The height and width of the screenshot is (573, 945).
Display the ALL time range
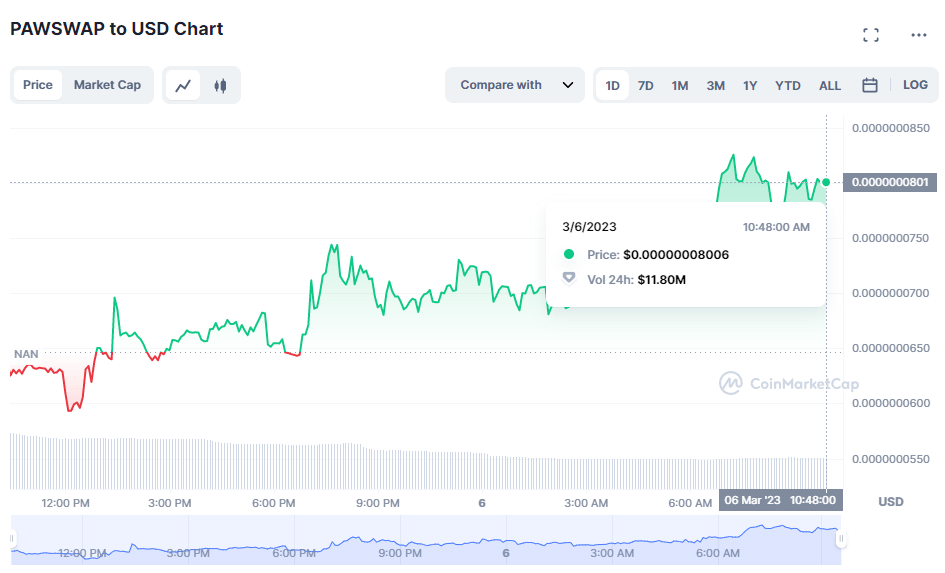tap(830, 86)
